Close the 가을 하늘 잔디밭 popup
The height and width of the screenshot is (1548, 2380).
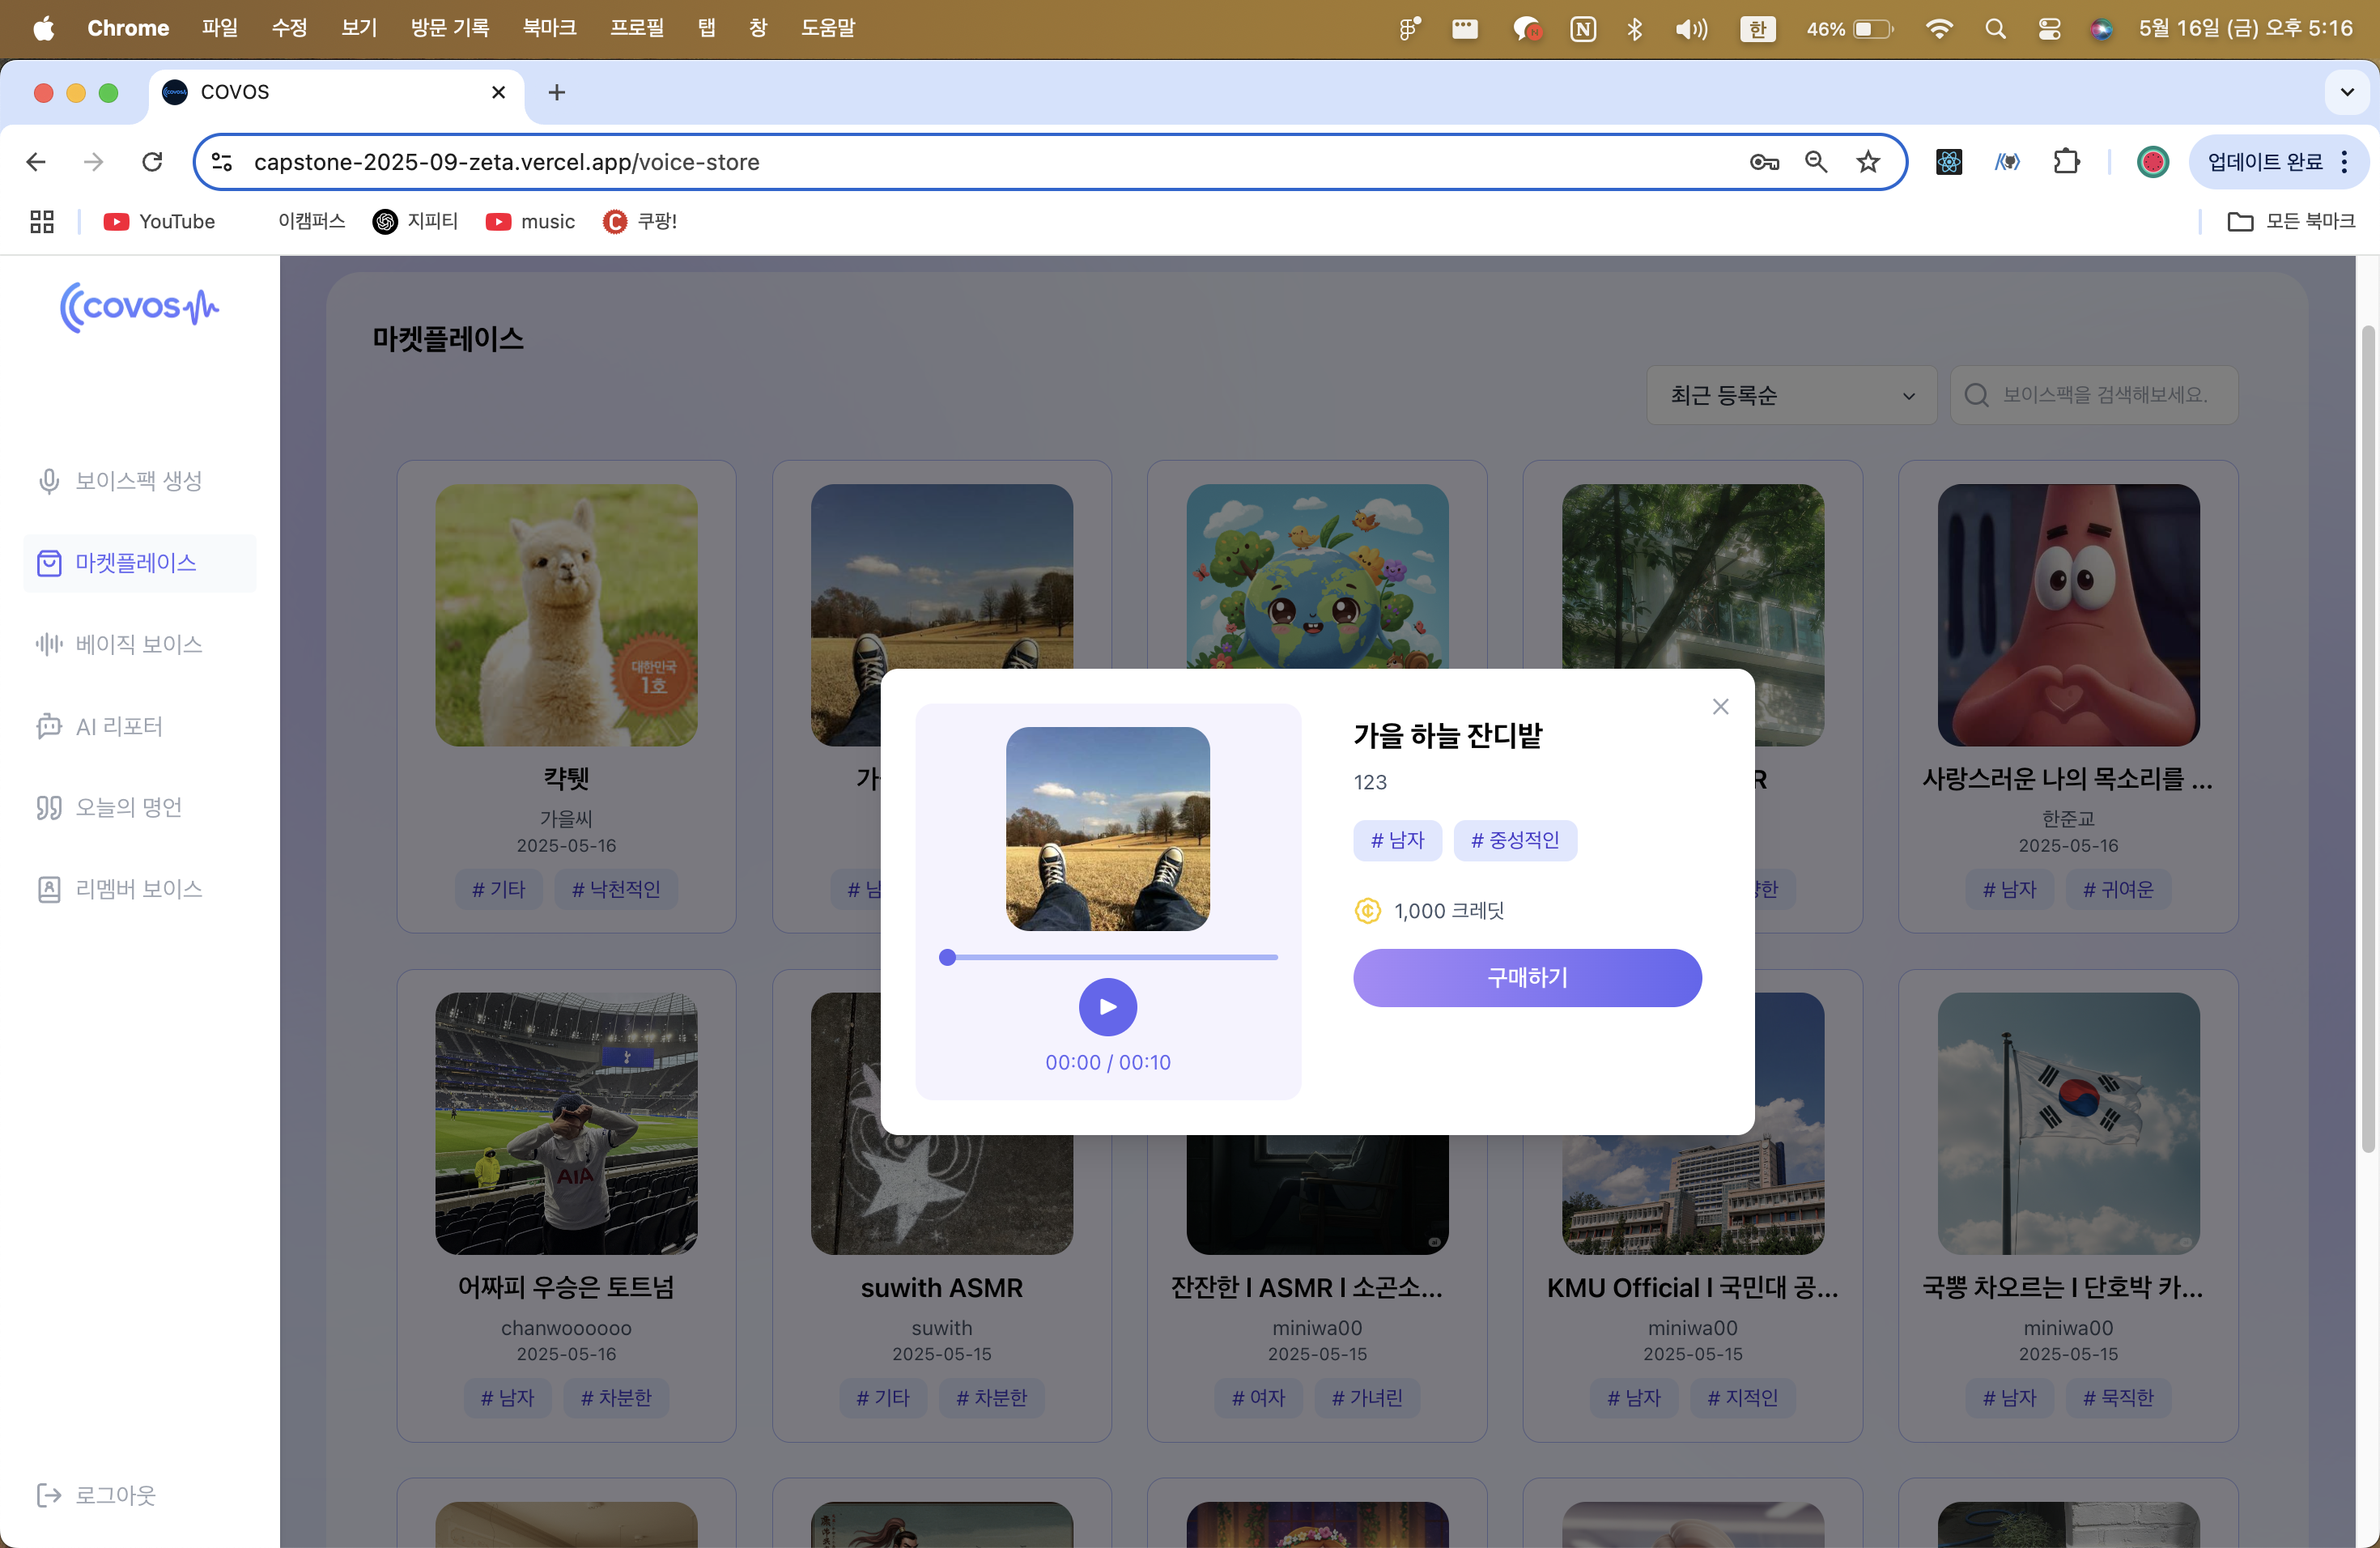(1720, 706)
